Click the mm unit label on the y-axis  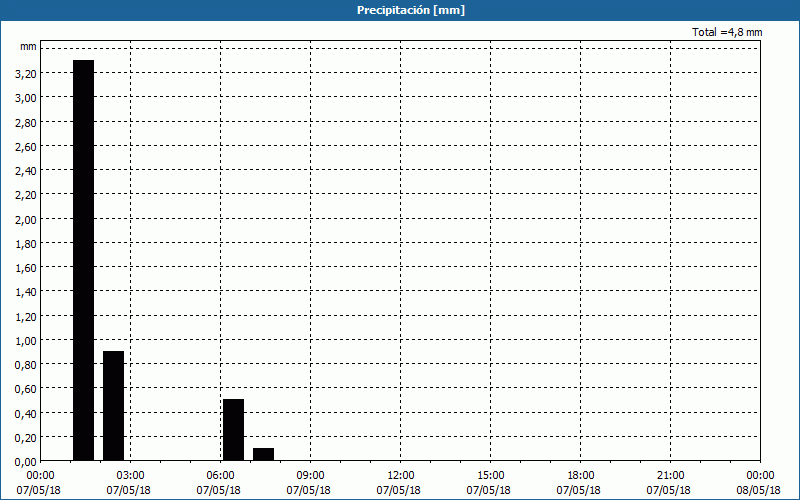point(28,47)
